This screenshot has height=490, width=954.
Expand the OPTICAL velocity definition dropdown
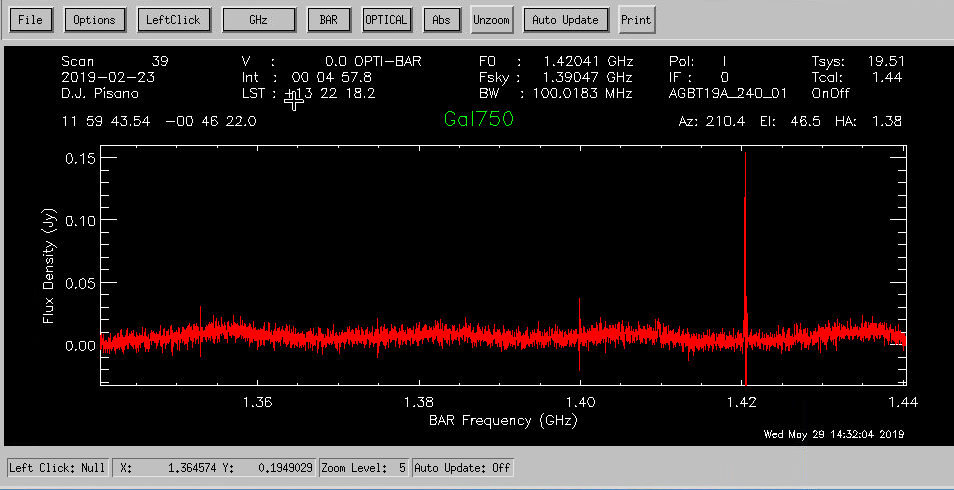tap(386, 19)
